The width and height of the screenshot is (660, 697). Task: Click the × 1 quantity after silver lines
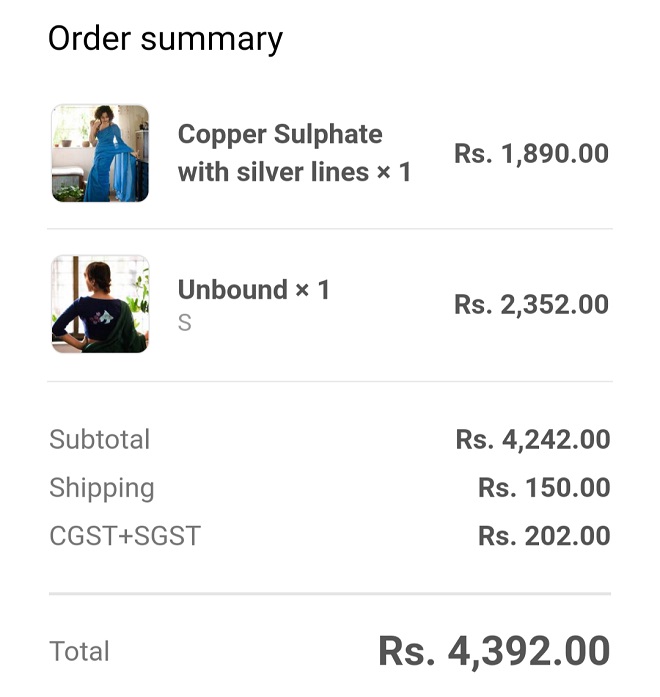pos(394,172)
